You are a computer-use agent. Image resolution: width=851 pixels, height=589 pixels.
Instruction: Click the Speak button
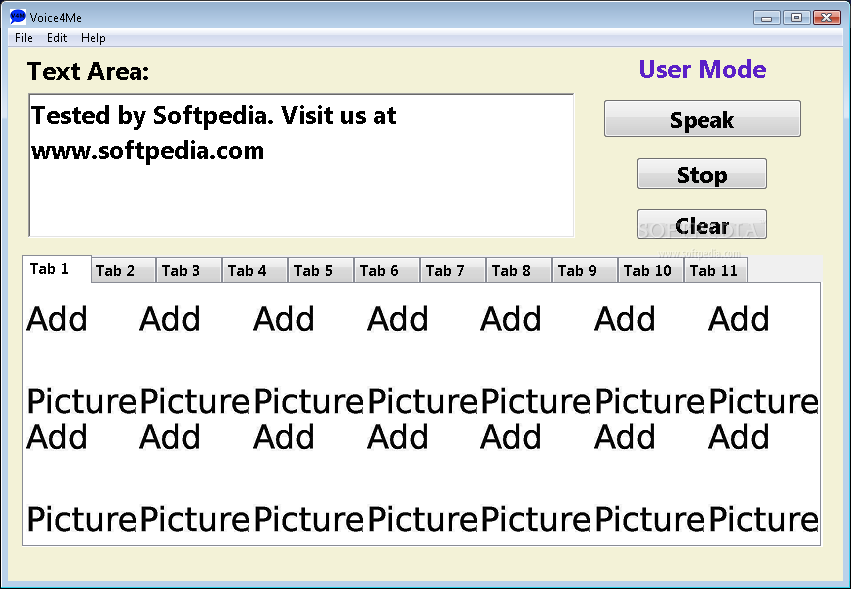click(x=702, y=119)
